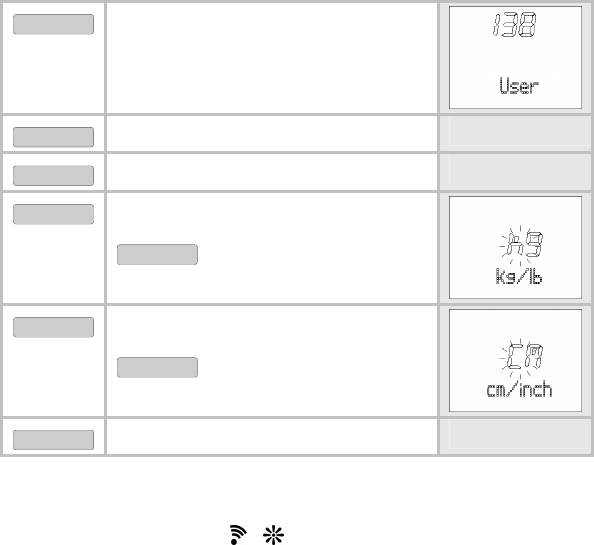This screenshot has width=594, height=545.
Task: Open the LCD thumbnail showing cm/inch
Action: click(x=515, y=361)
